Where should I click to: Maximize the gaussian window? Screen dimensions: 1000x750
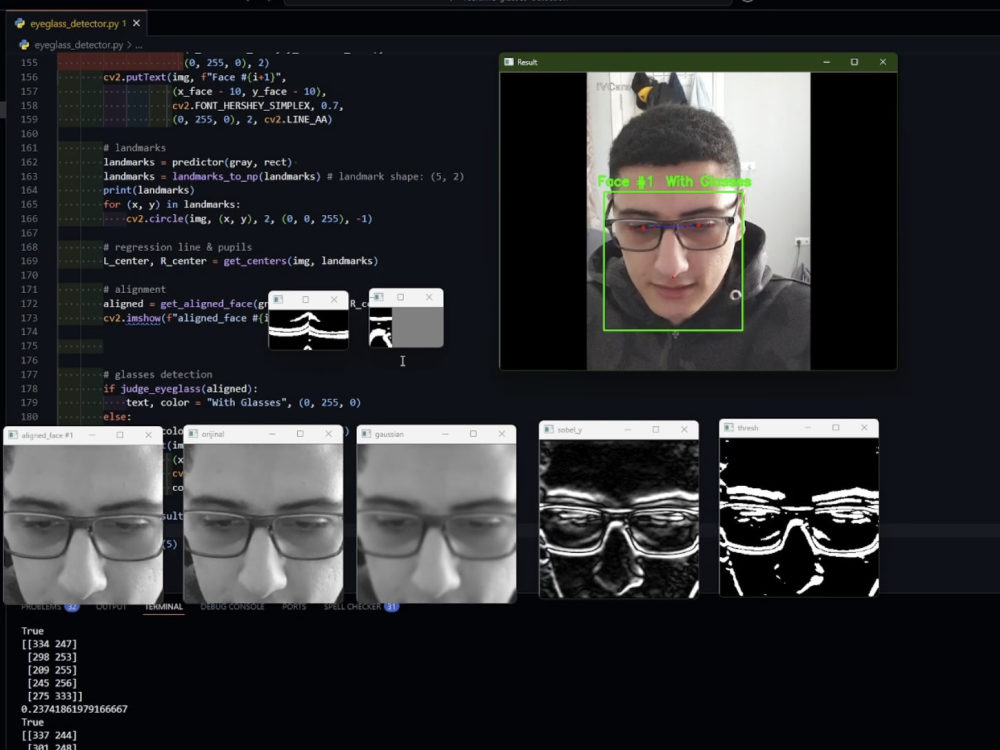coord(473,434)
